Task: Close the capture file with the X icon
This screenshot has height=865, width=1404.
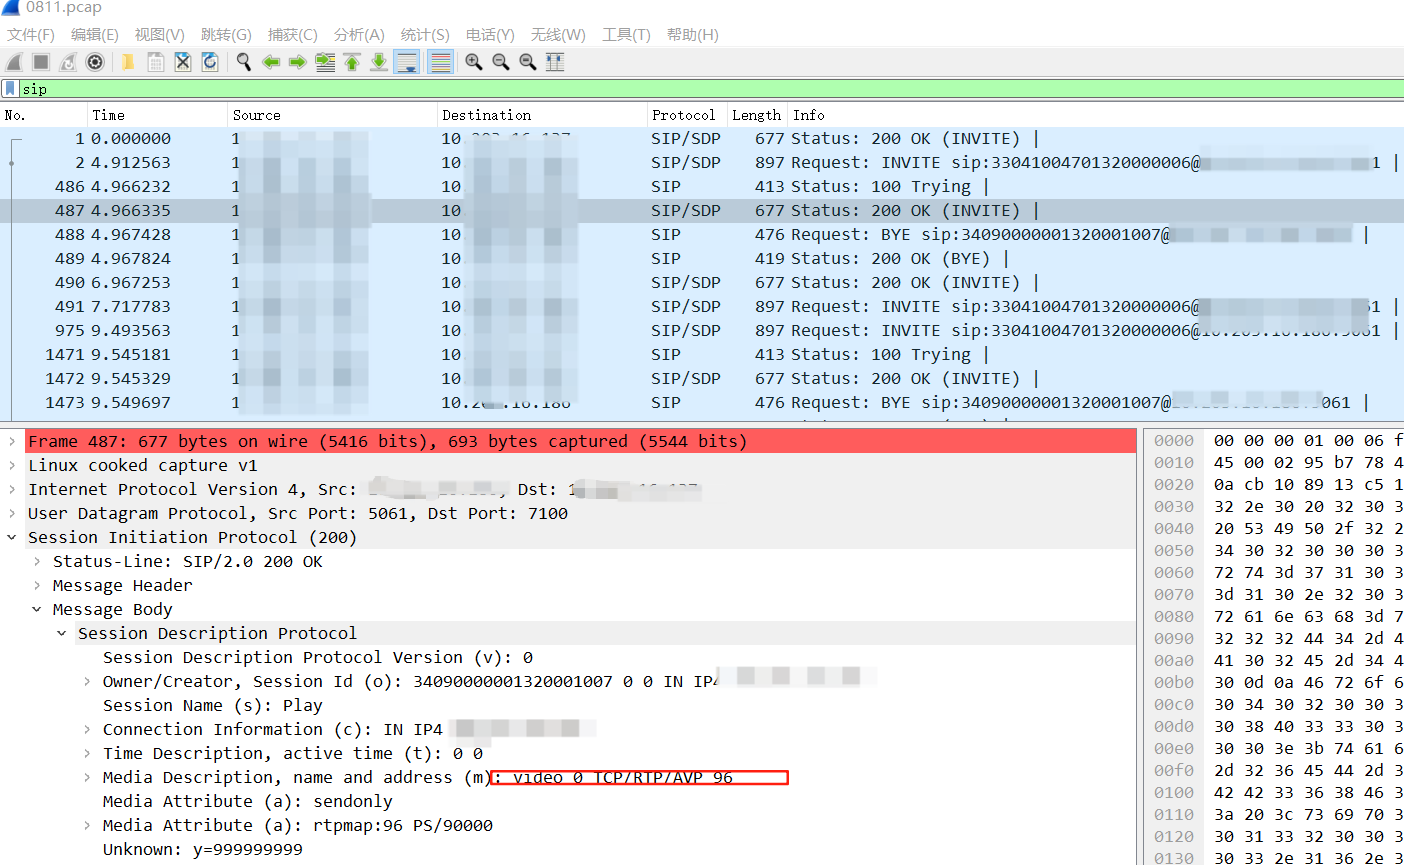Action: [x=183, y=62]
